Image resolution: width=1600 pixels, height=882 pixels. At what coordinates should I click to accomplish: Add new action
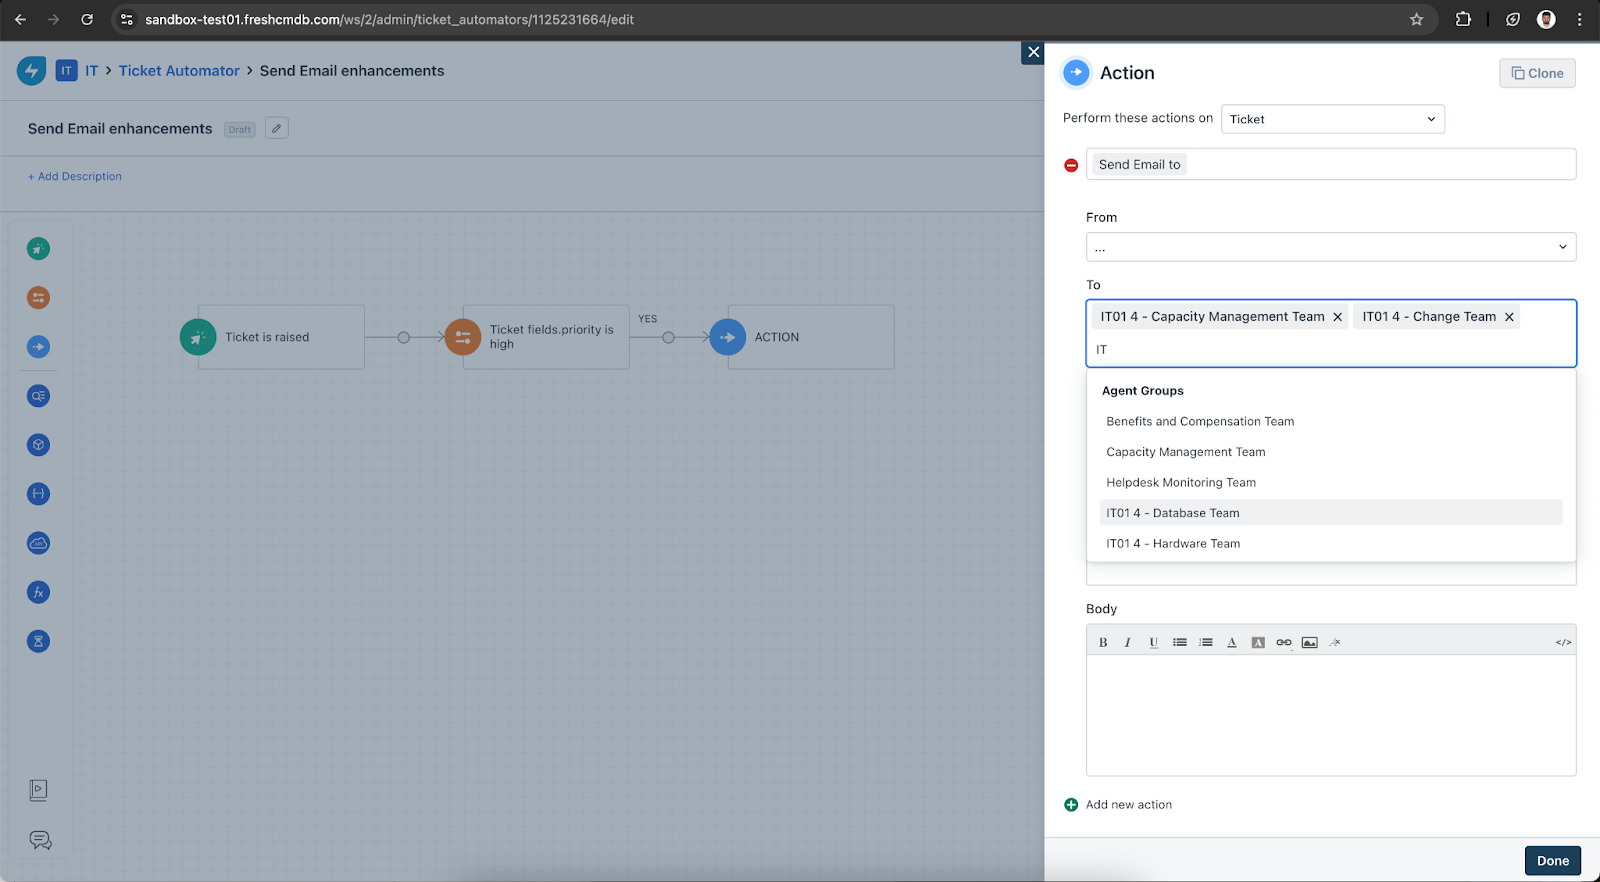click(1118, 805)
